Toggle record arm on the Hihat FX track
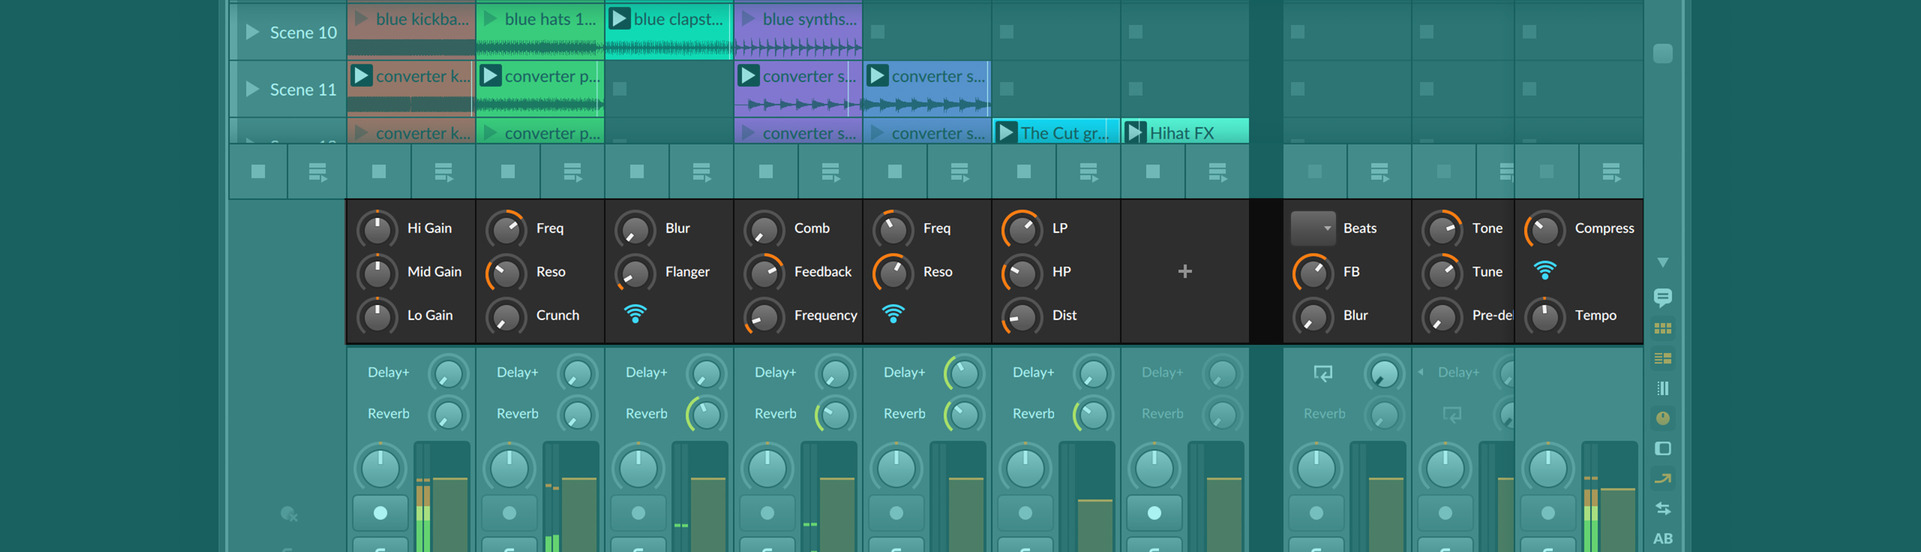 1154,513
